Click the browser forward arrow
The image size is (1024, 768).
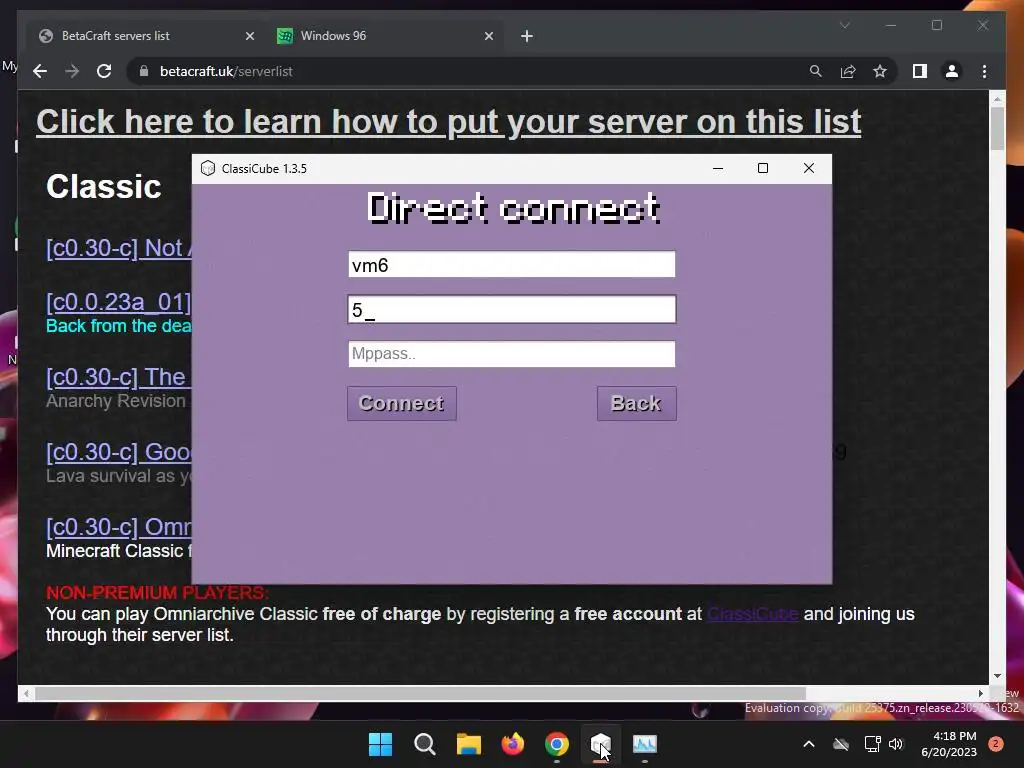pos(72,71)
